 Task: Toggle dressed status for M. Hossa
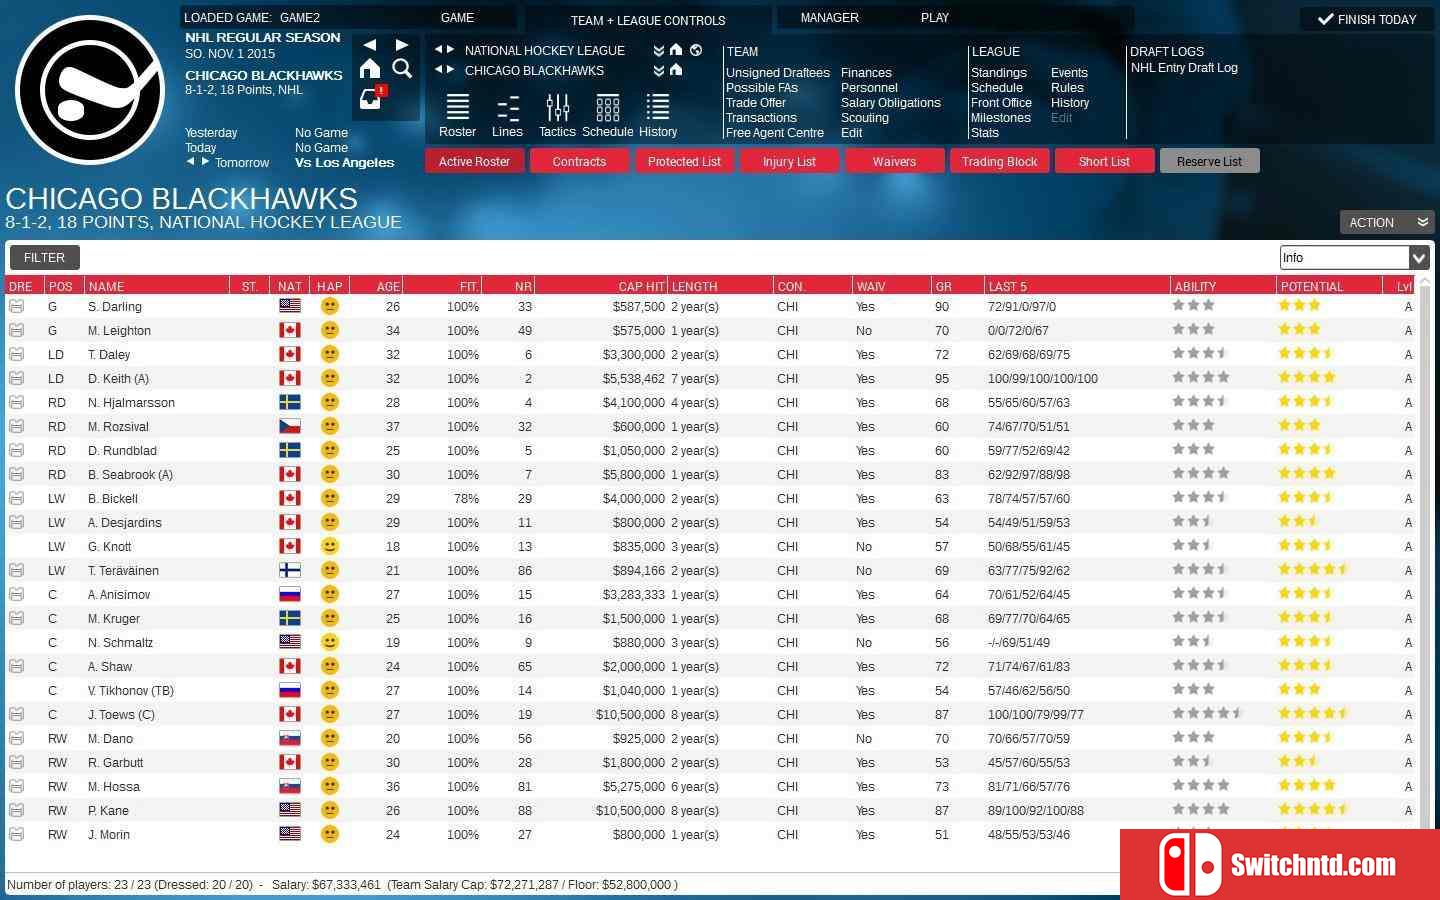pyautogui.click(x=16, y=786)
